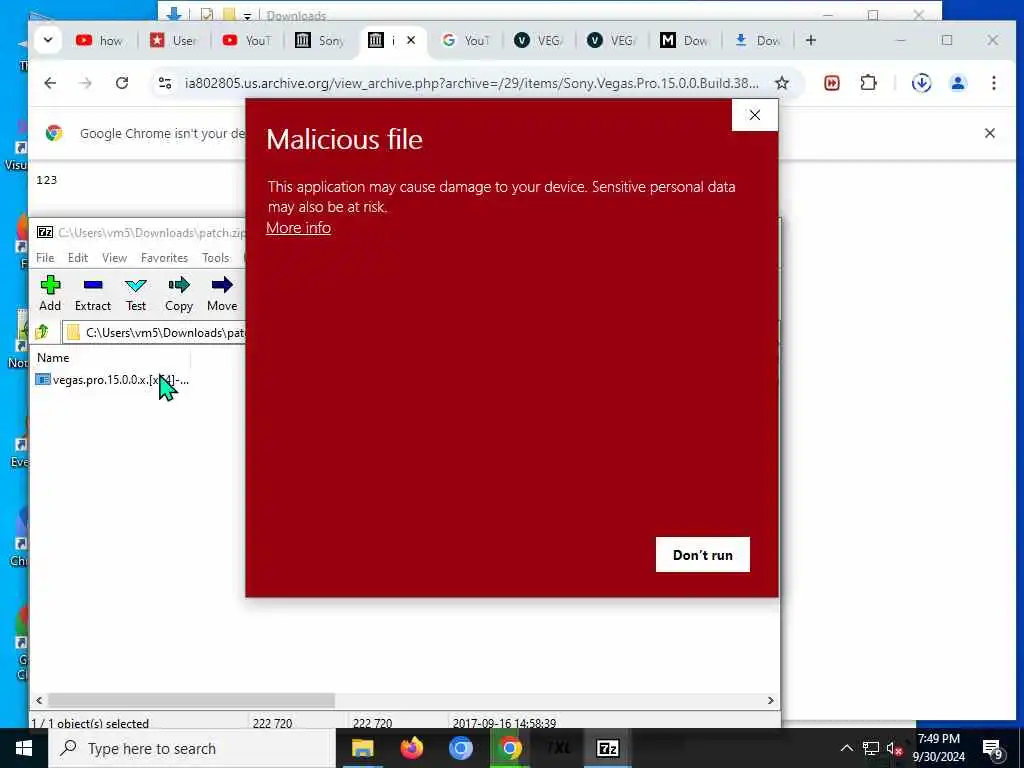
Task: Open the taskbar clock and date
Action: pyautogui.click(x=938, y=748)
